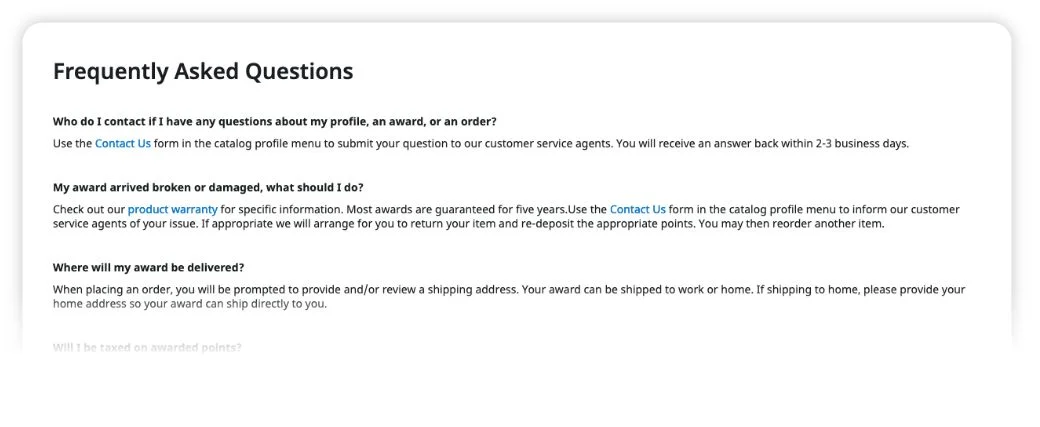Follow Contact Us link in broken award answer
The width and height of the screenshot is (1040, 427).
[638, 210]
